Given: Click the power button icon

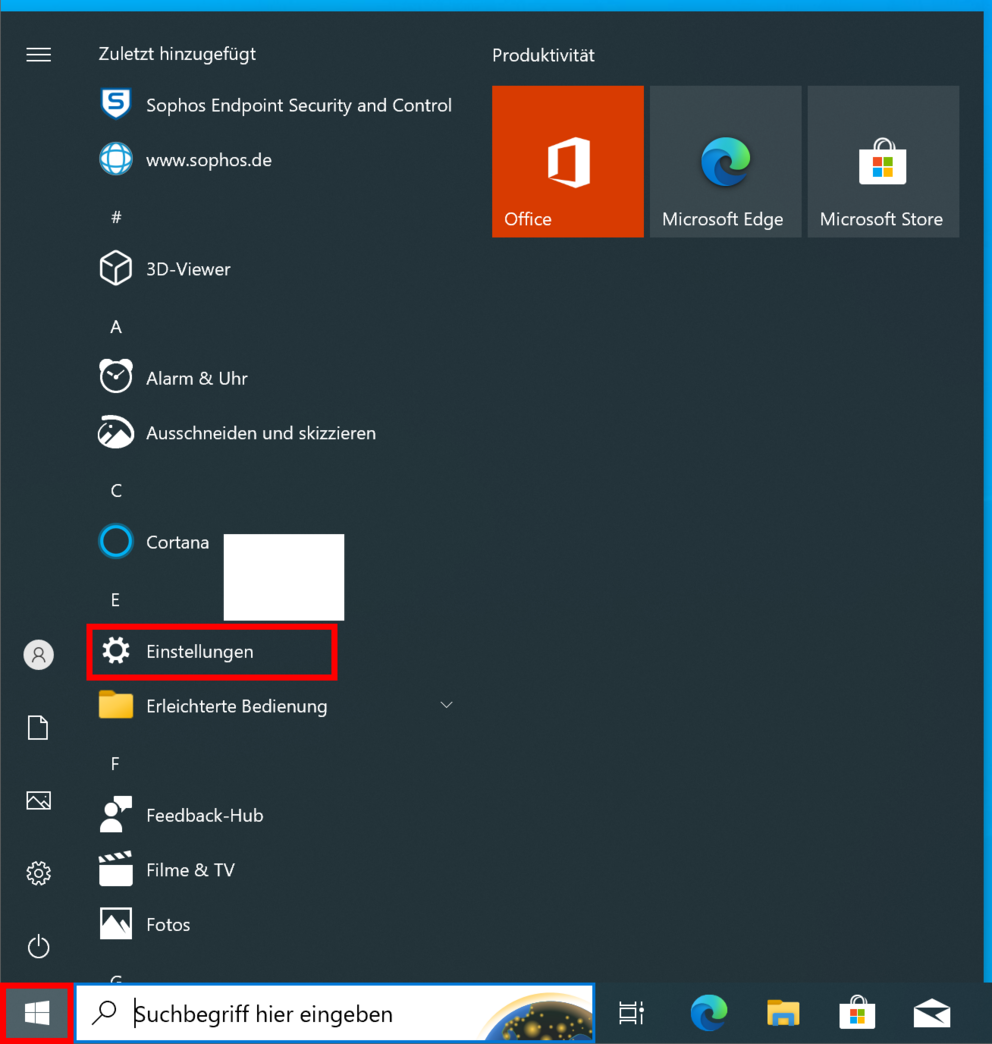Looking at the screenshot, I should 39,946.
